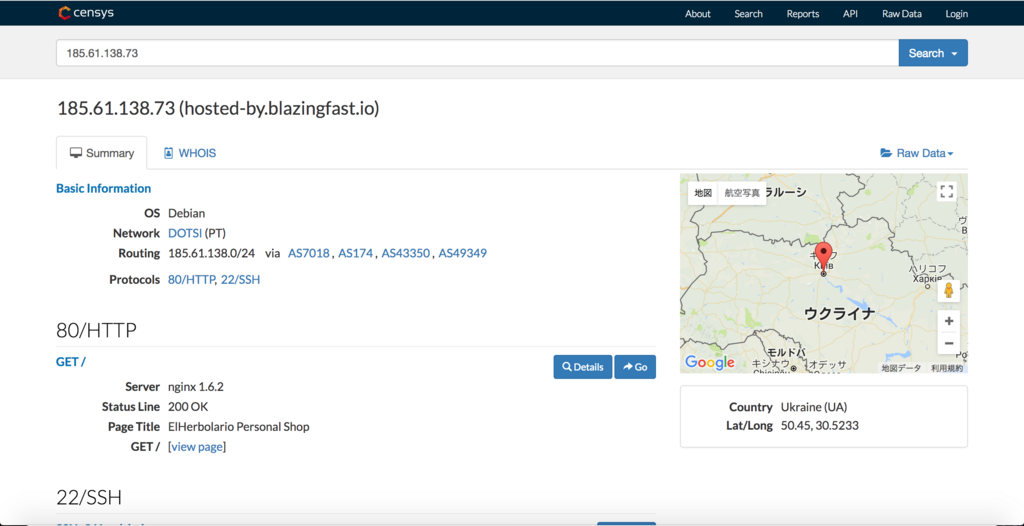
Task: Follow the AS43350 routing link
Action: coord(406,253)
